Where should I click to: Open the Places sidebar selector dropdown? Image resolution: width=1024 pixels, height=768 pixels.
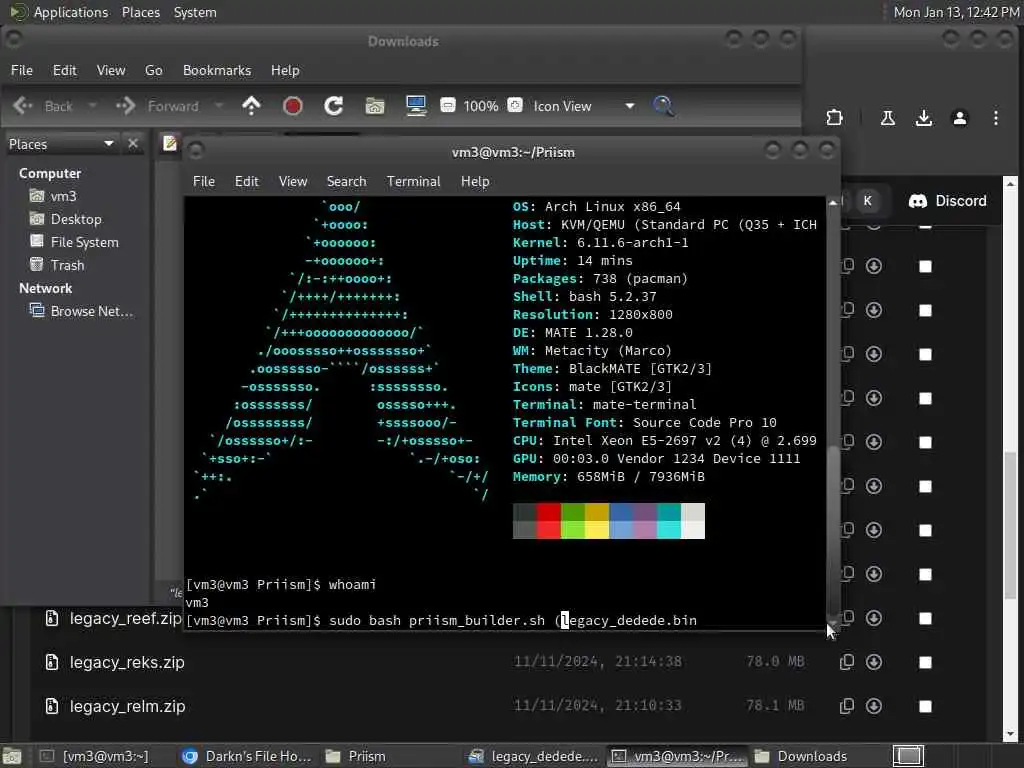pos(109,144)
